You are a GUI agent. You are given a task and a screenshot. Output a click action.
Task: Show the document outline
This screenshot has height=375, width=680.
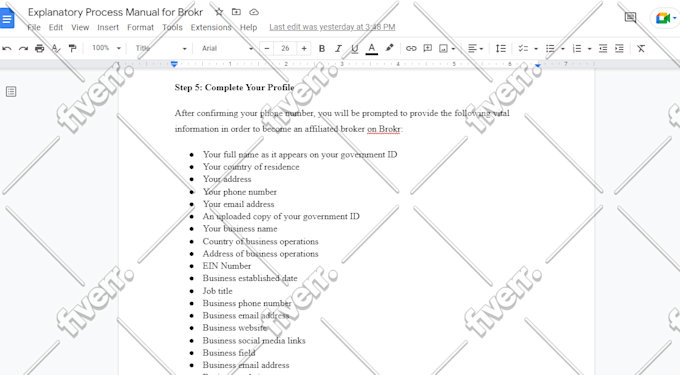point(11,91)
